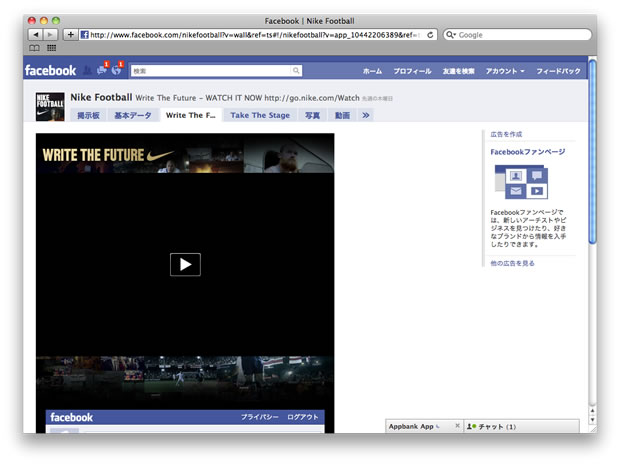The image size is (620, 465).
Task: Click the scrollbar down arrow
Action: pyautogui.click(x=592, y=420)
